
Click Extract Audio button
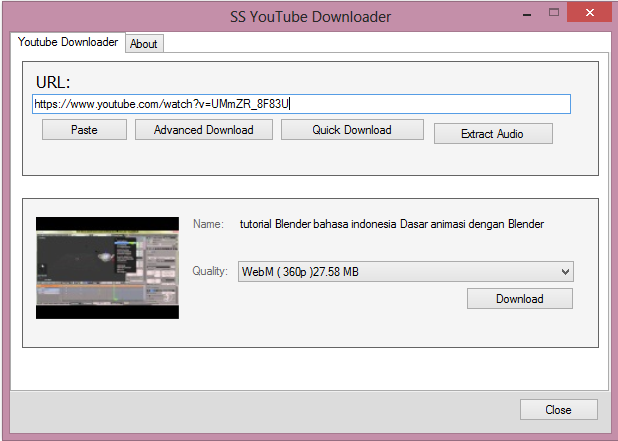coord(493,134)
